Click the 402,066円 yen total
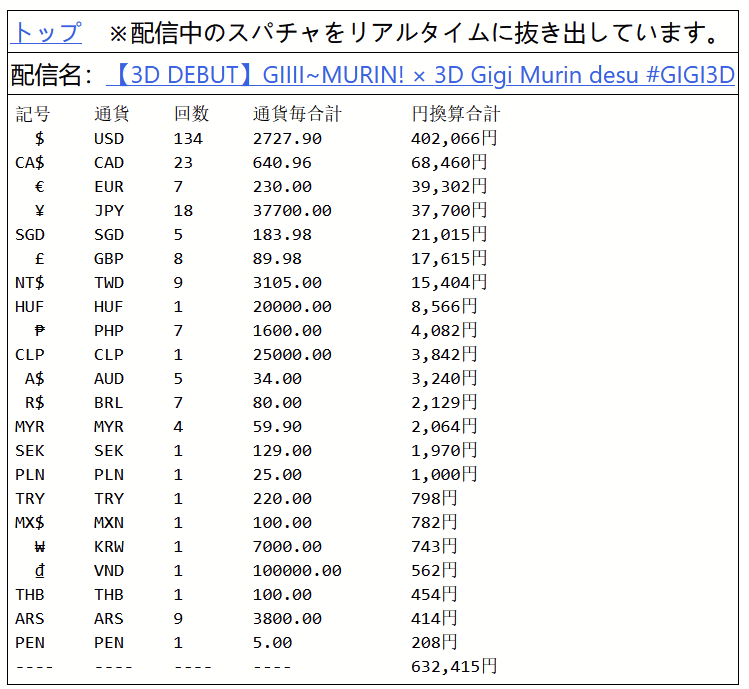Viewport: 749px width, 689px height. click(454, 139)
